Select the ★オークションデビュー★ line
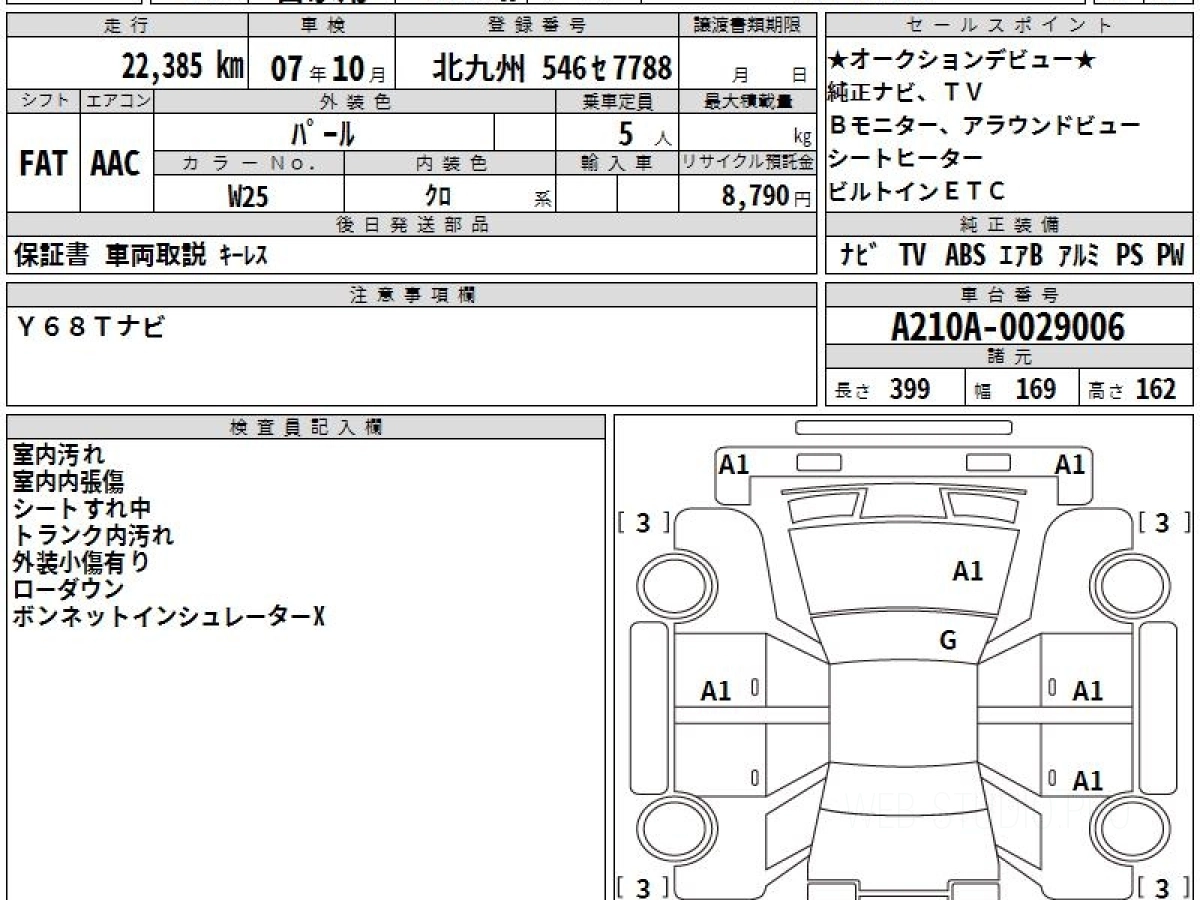This screenshot has height=900, width=1200. point(962,60)
